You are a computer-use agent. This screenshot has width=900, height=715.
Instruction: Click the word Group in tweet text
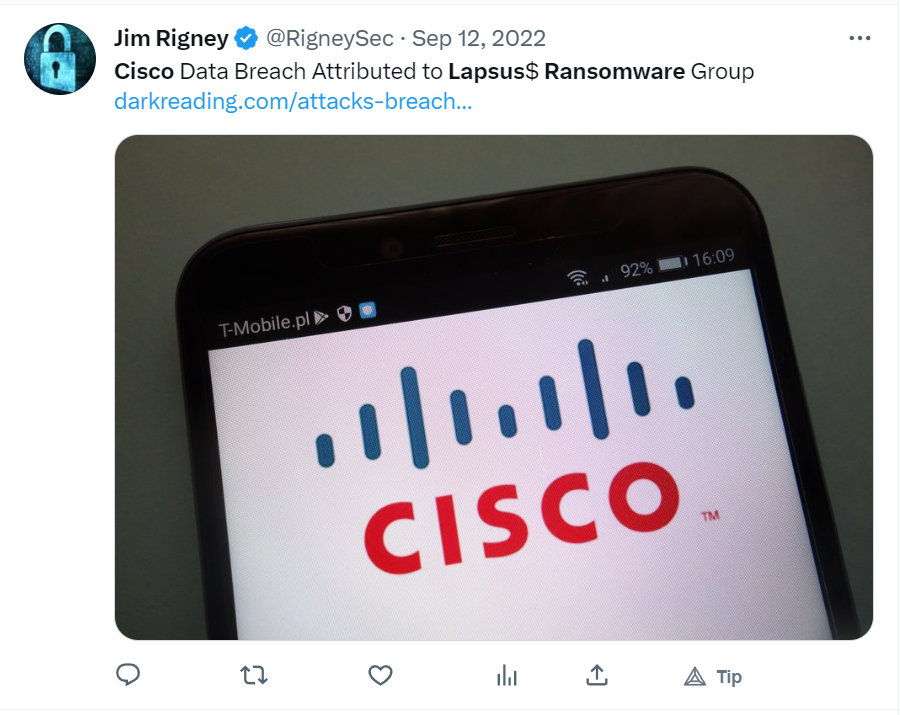pyautogui.click(x=722, y=72)
